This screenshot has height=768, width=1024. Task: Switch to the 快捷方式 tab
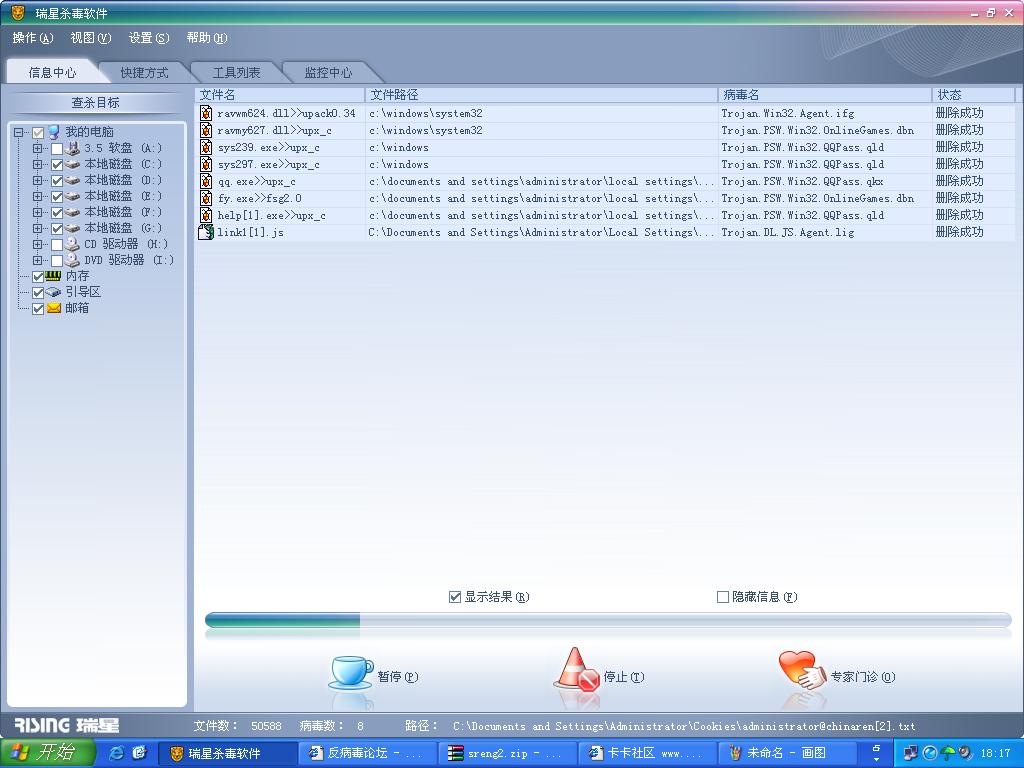(x=144, y=72)
